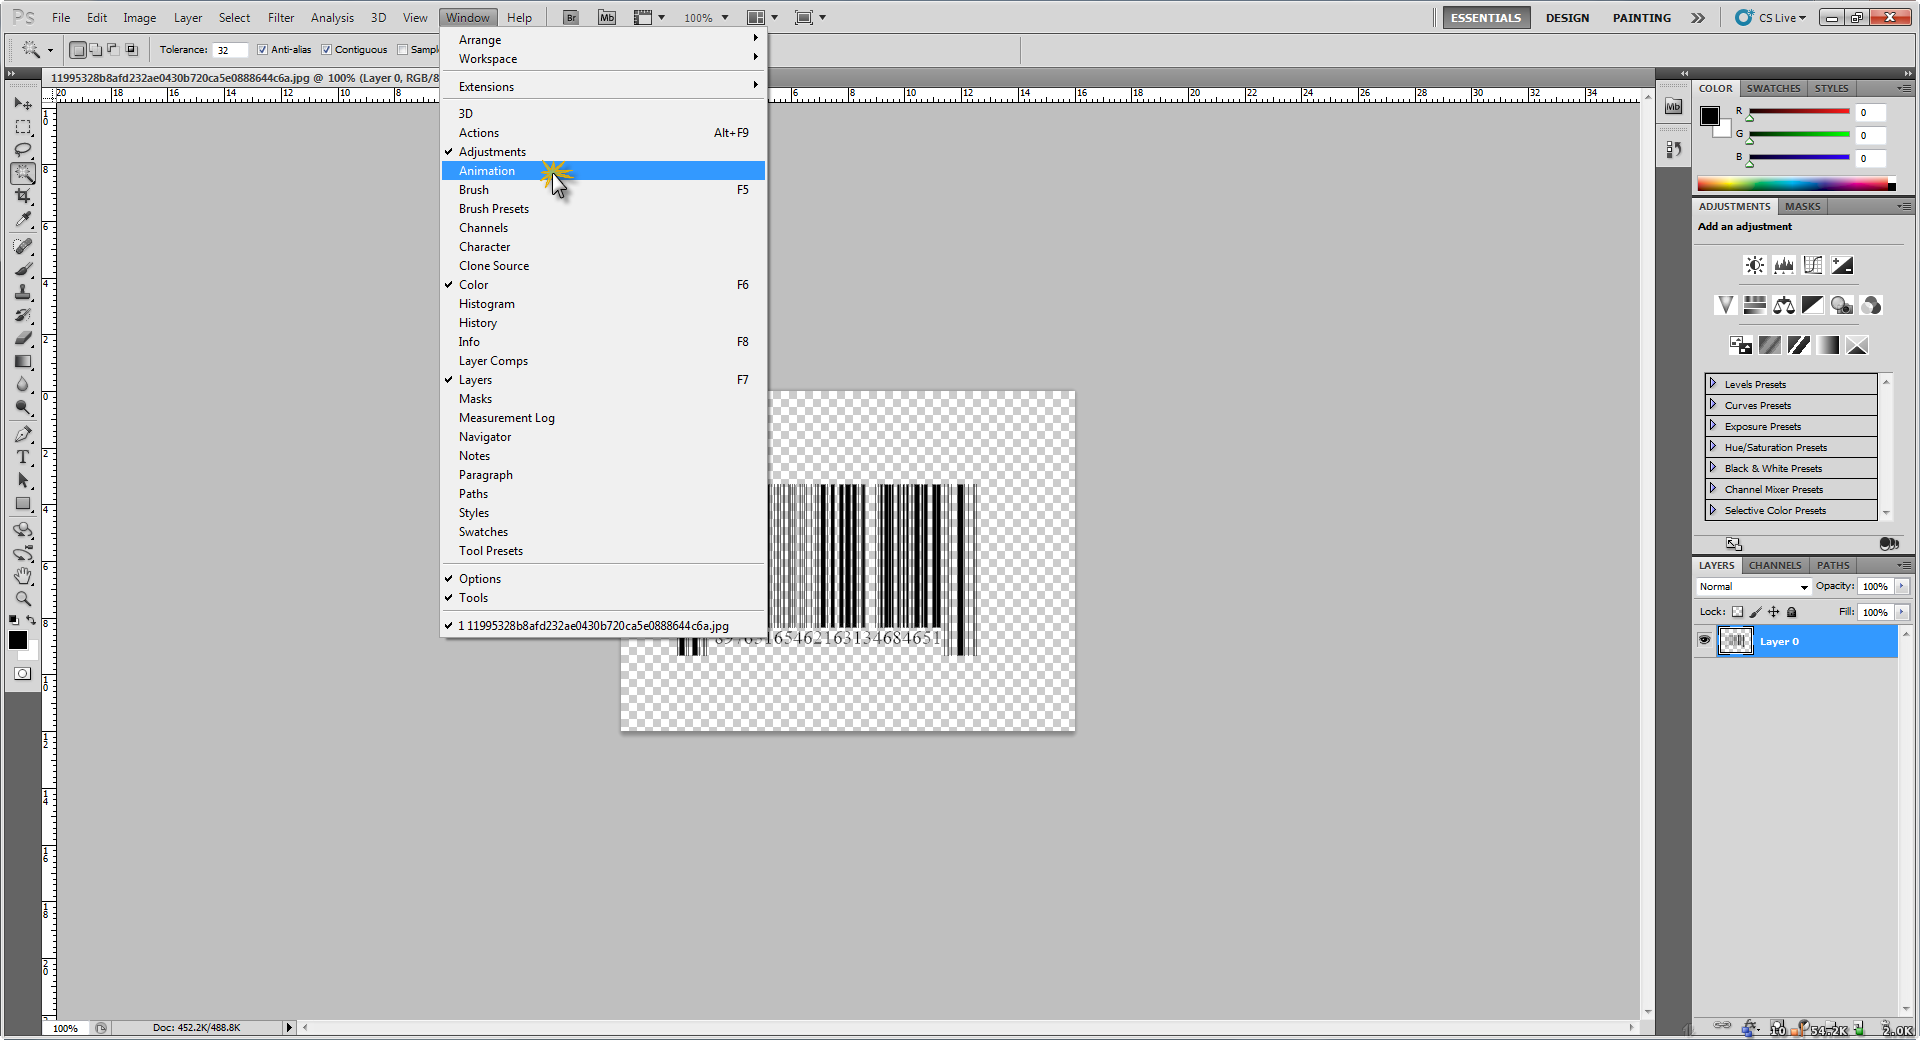Select the Eraser tool

click(x=23, y=338)
